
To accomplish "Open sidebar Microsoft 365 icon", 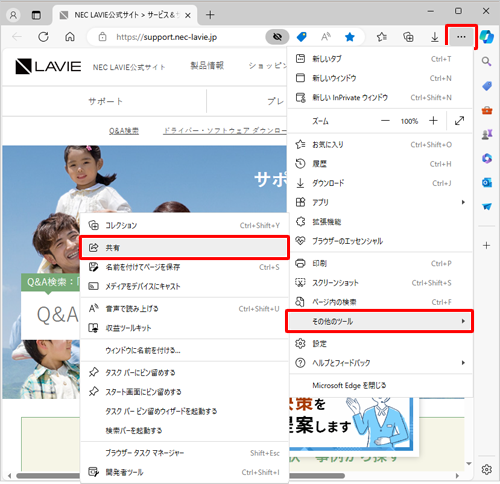I will click(x=487, y=158).
